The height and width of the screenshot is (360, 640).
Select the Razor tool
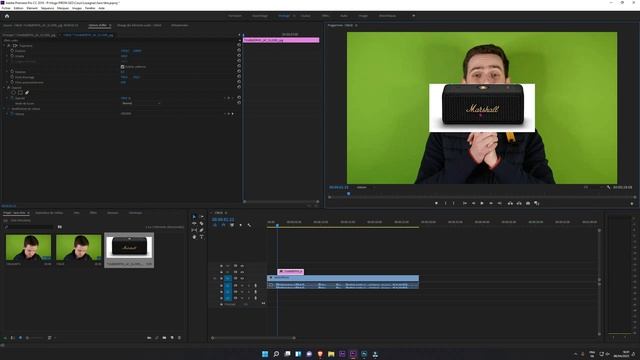tap(202, 223)
